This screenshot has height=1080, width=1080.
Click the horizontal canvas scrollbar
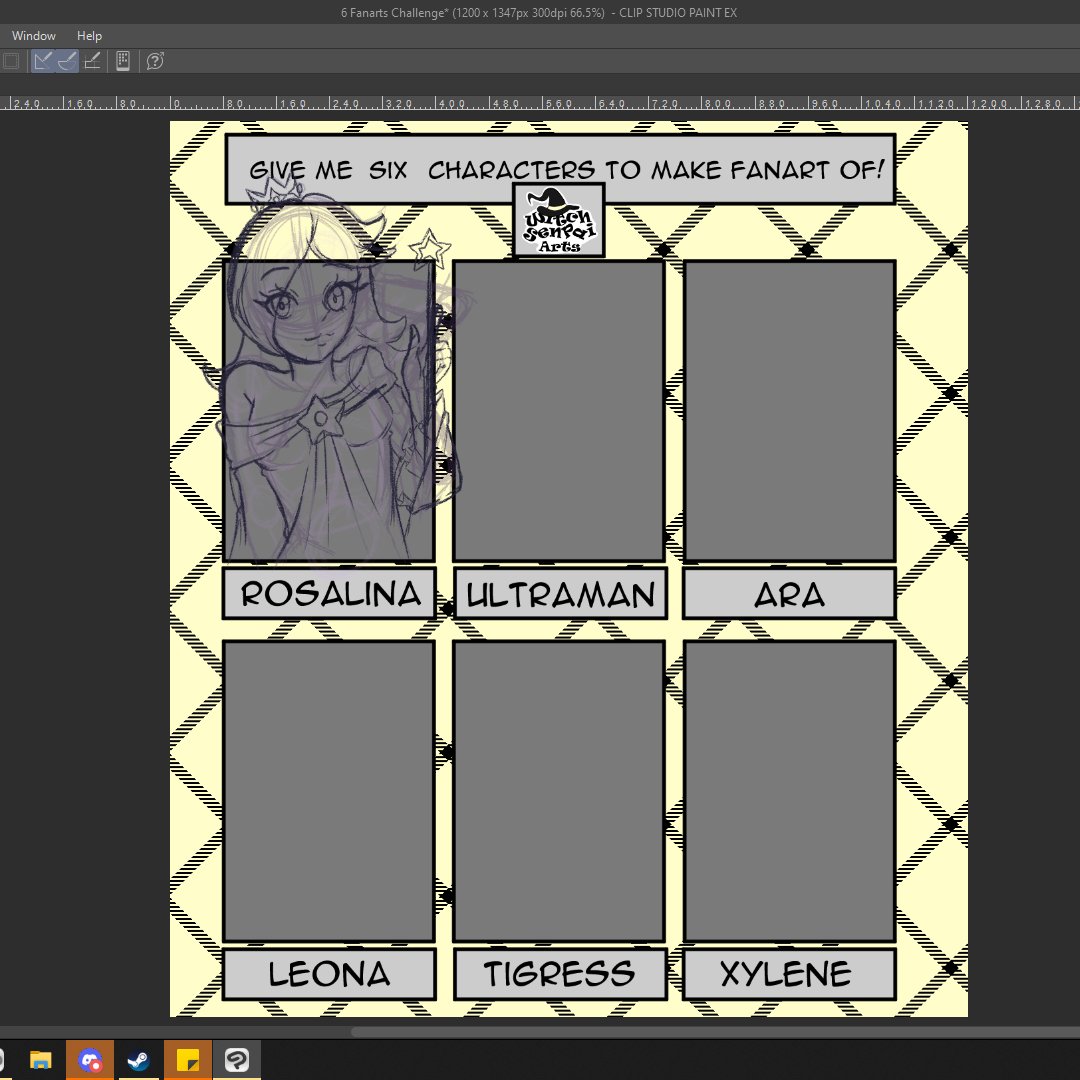(715, 1032)
